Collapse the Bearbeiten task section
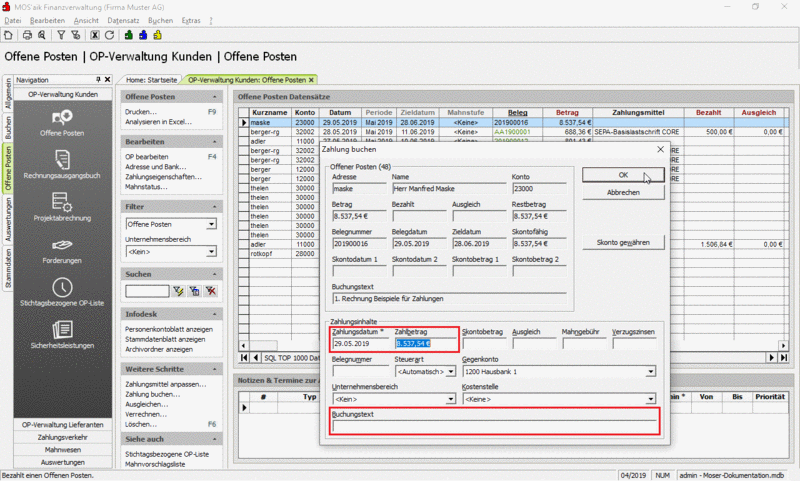 point(214,142)
